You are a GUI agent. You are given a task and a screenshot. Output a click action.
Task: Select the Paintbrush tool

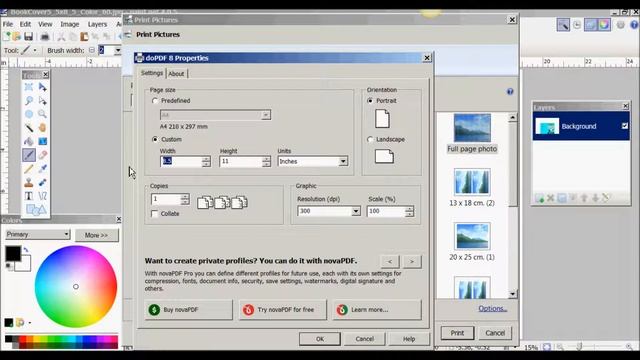tap(29, 155)
